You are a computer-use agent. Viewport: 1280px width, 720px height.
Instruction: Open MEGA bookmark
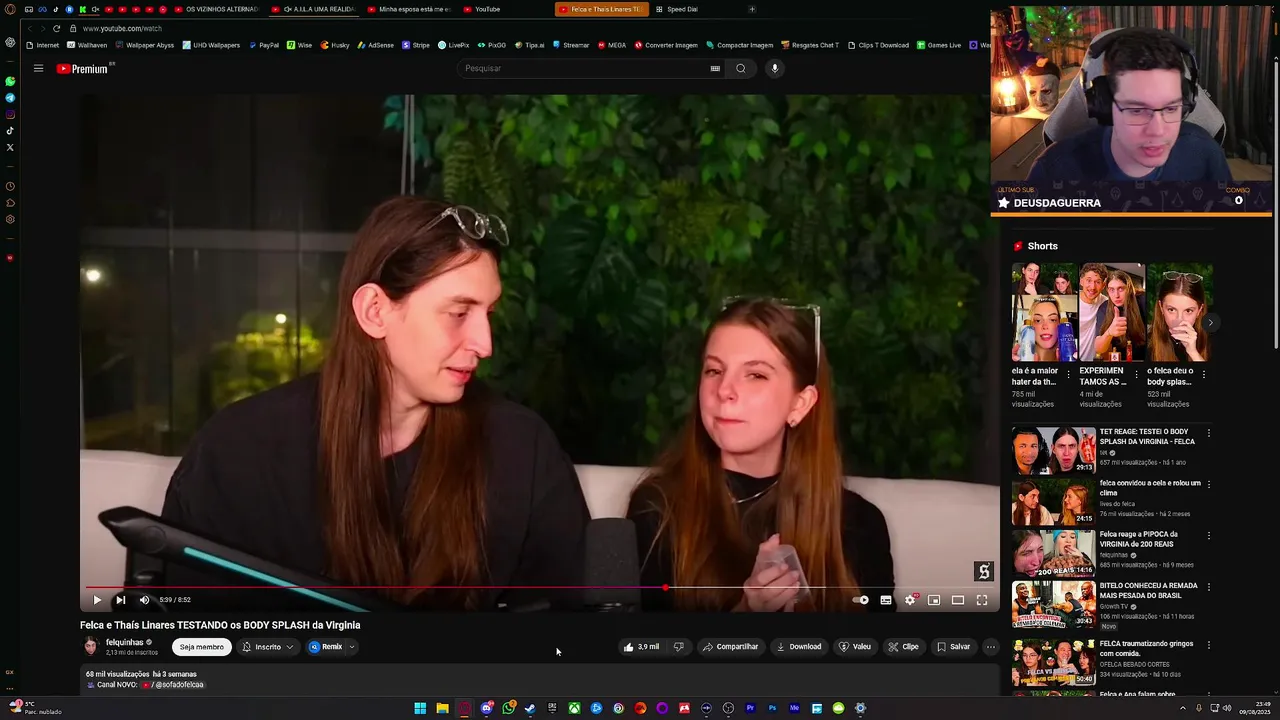tap(612, 45)
